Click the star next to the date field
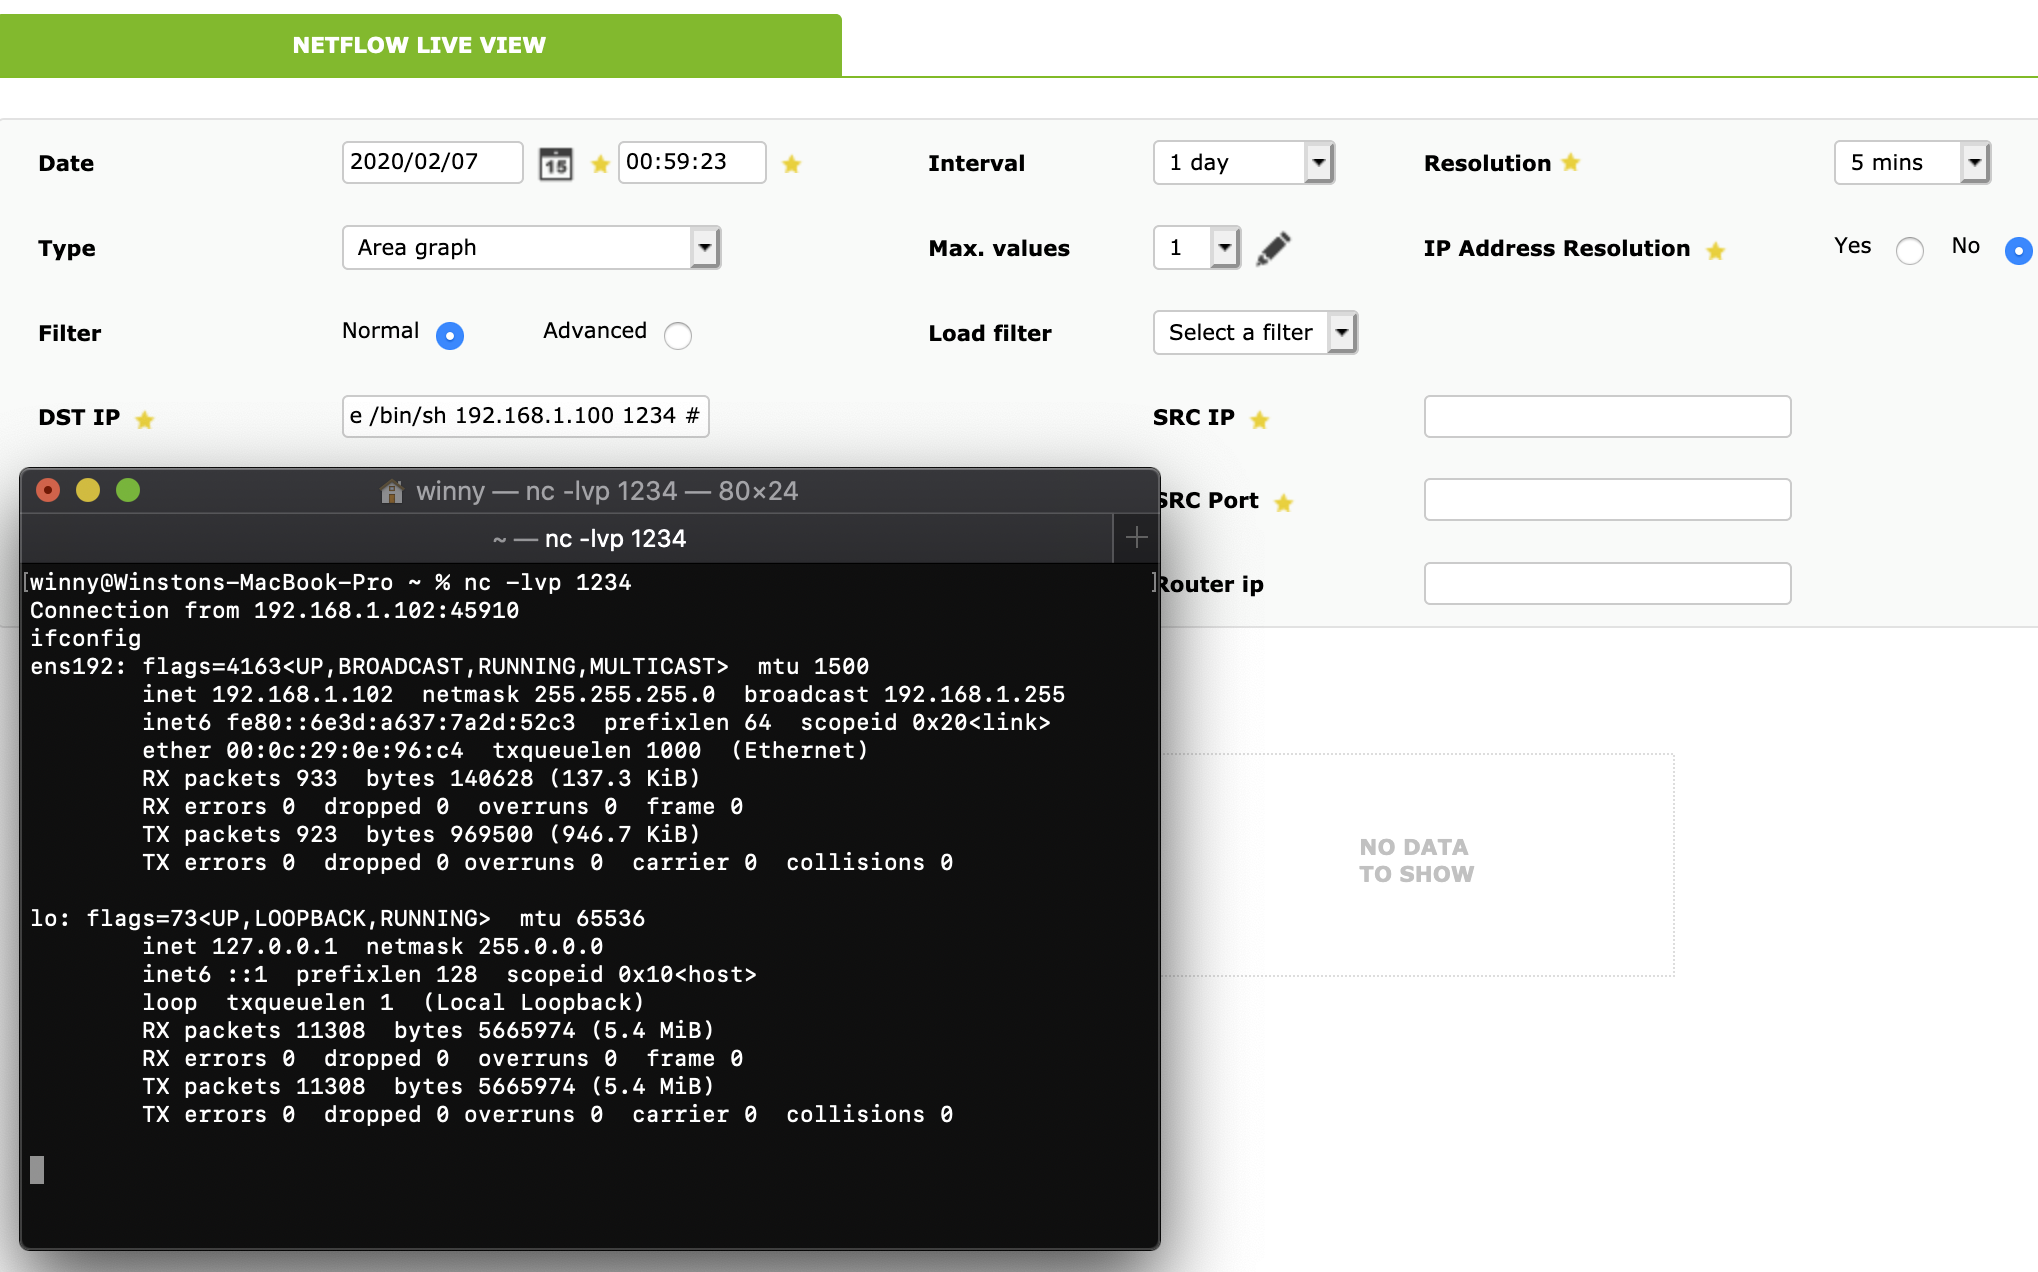This screenshot has width=2038, height=1272. tap(600, 164)
